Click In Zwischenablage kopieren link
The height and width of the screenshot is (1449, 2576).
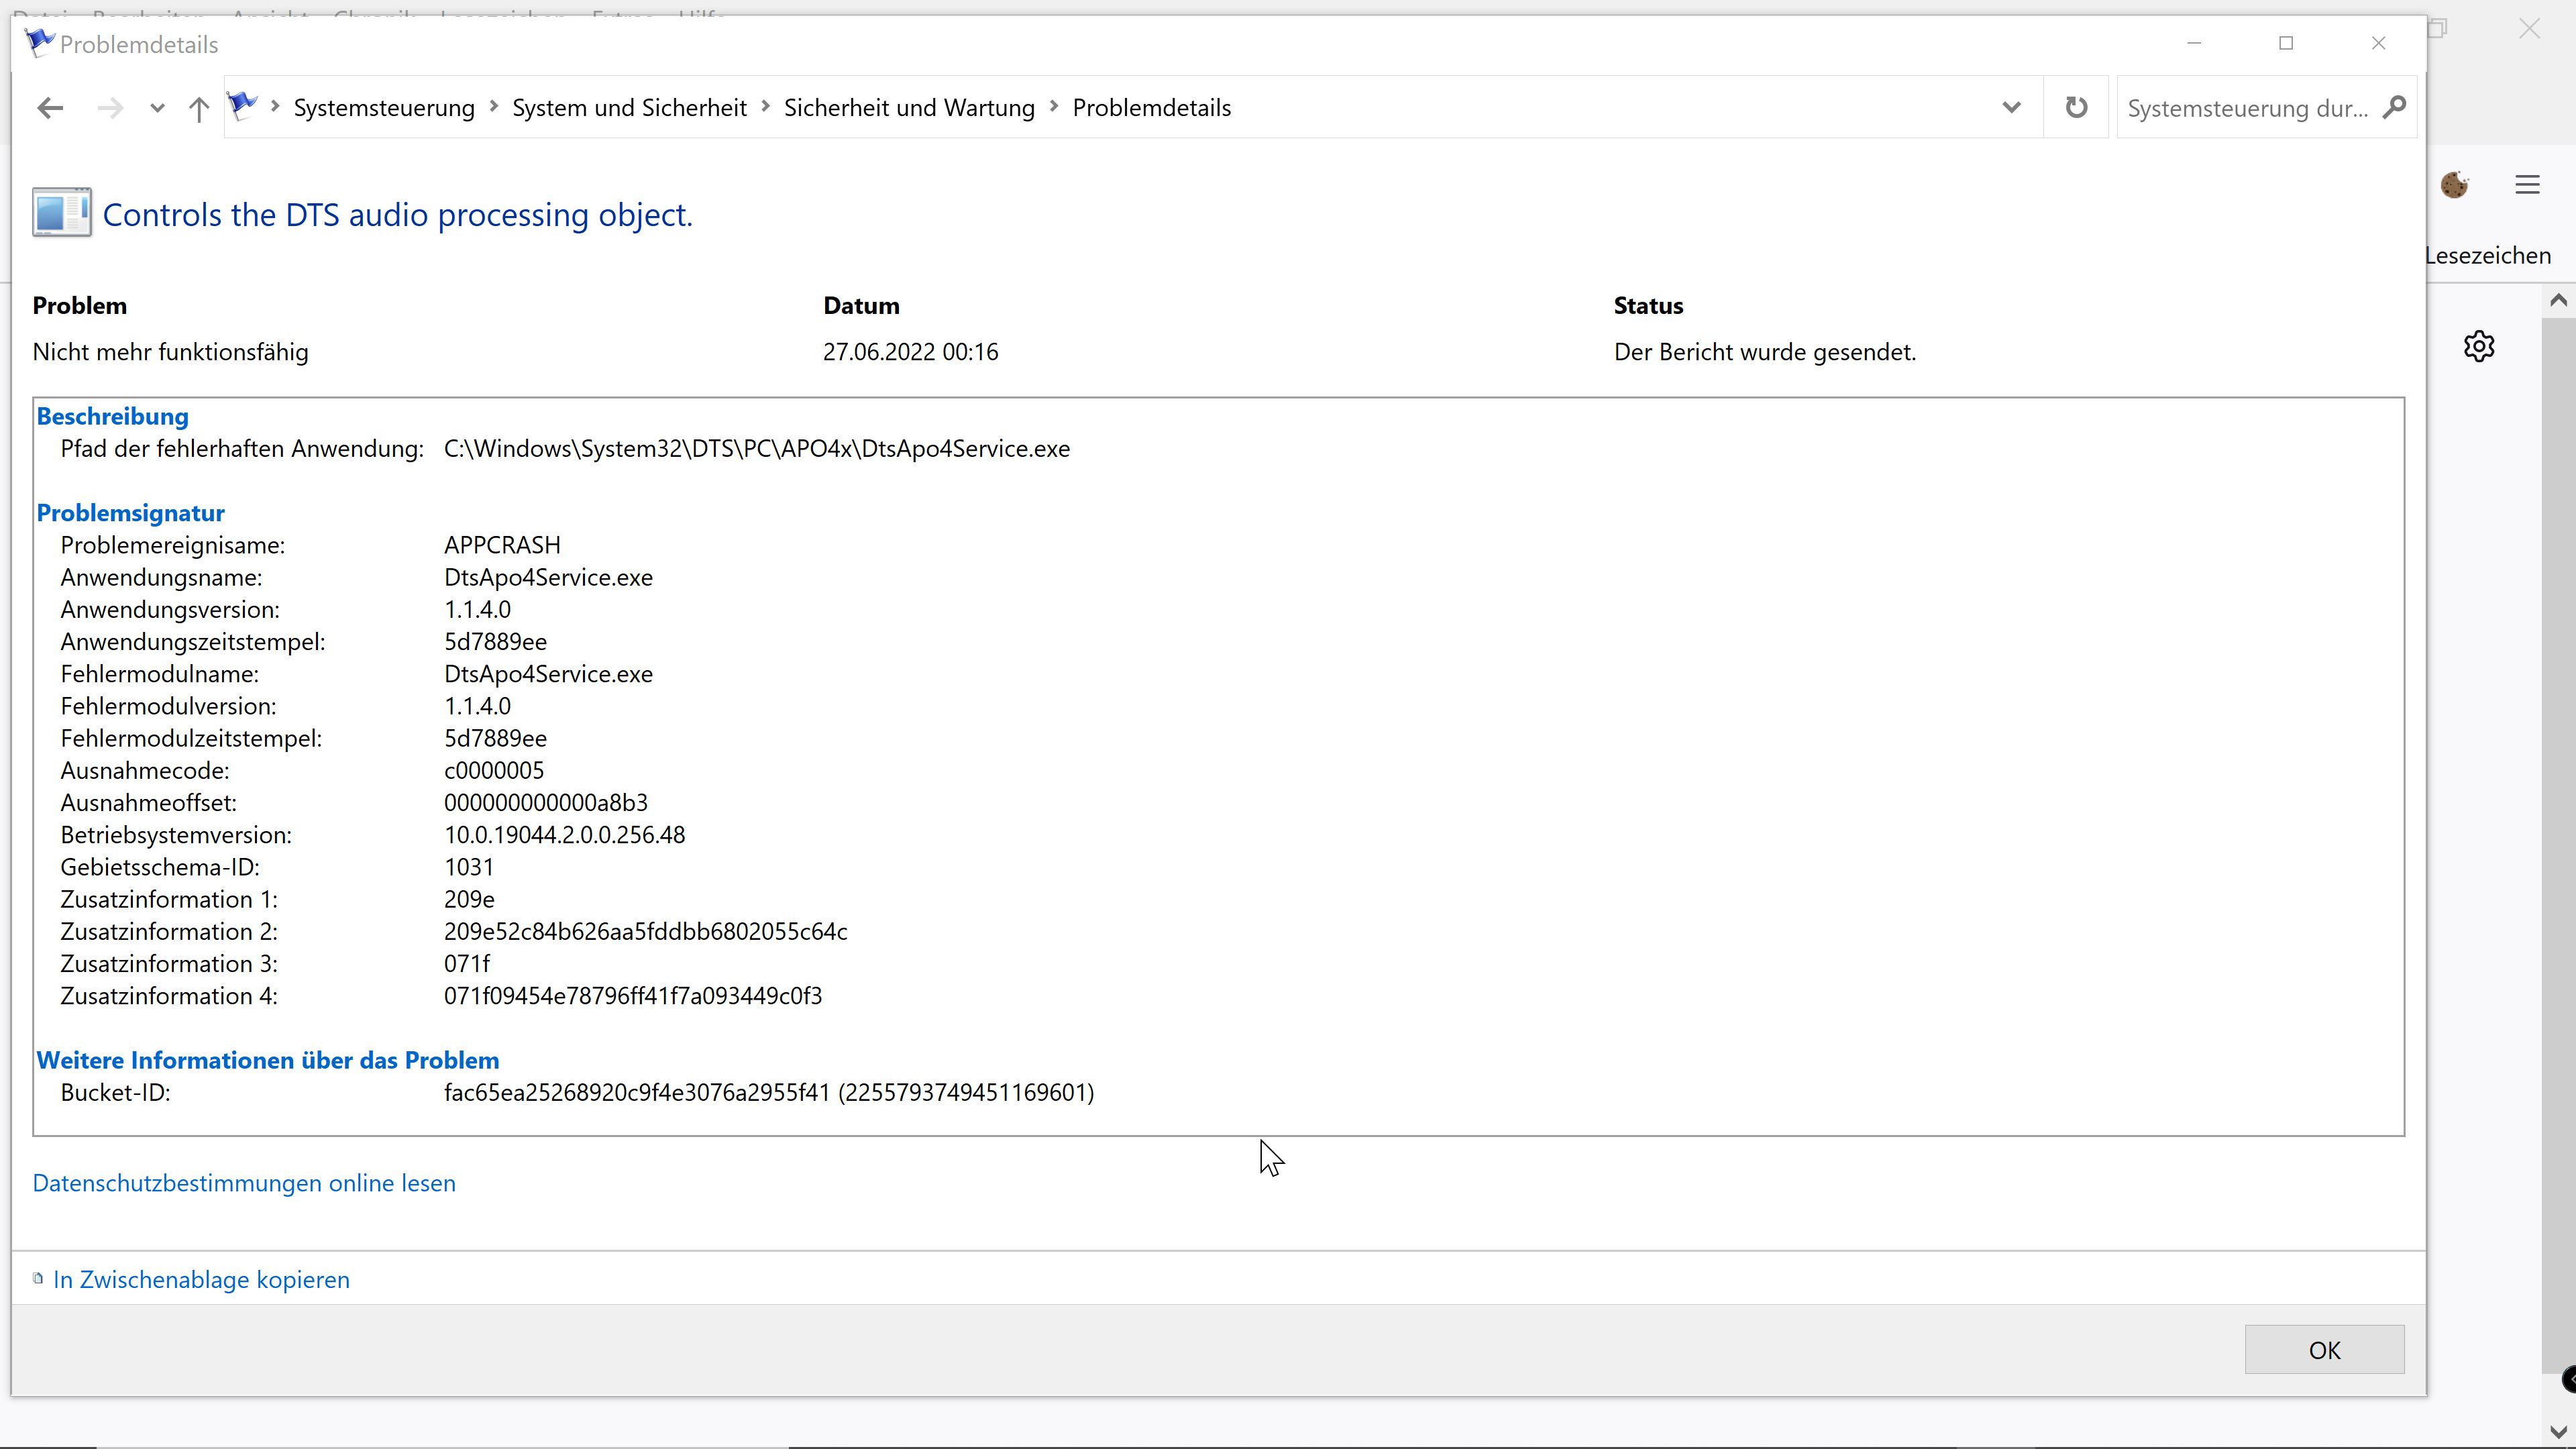pos(201,1280)
